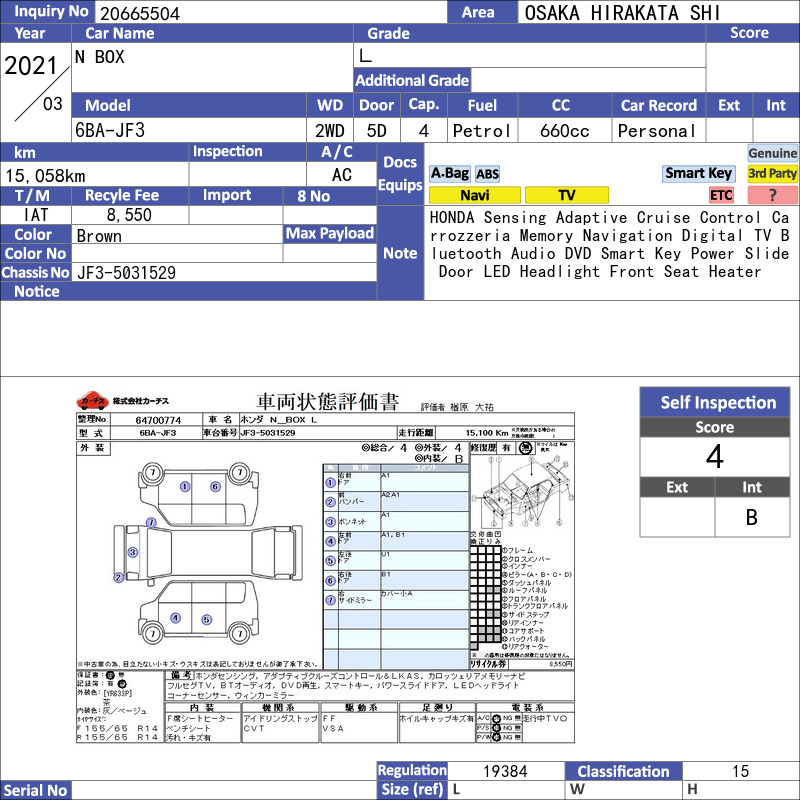Click the 660cc engine value
This screenshot has height=800, width=800.
point(564,131)
